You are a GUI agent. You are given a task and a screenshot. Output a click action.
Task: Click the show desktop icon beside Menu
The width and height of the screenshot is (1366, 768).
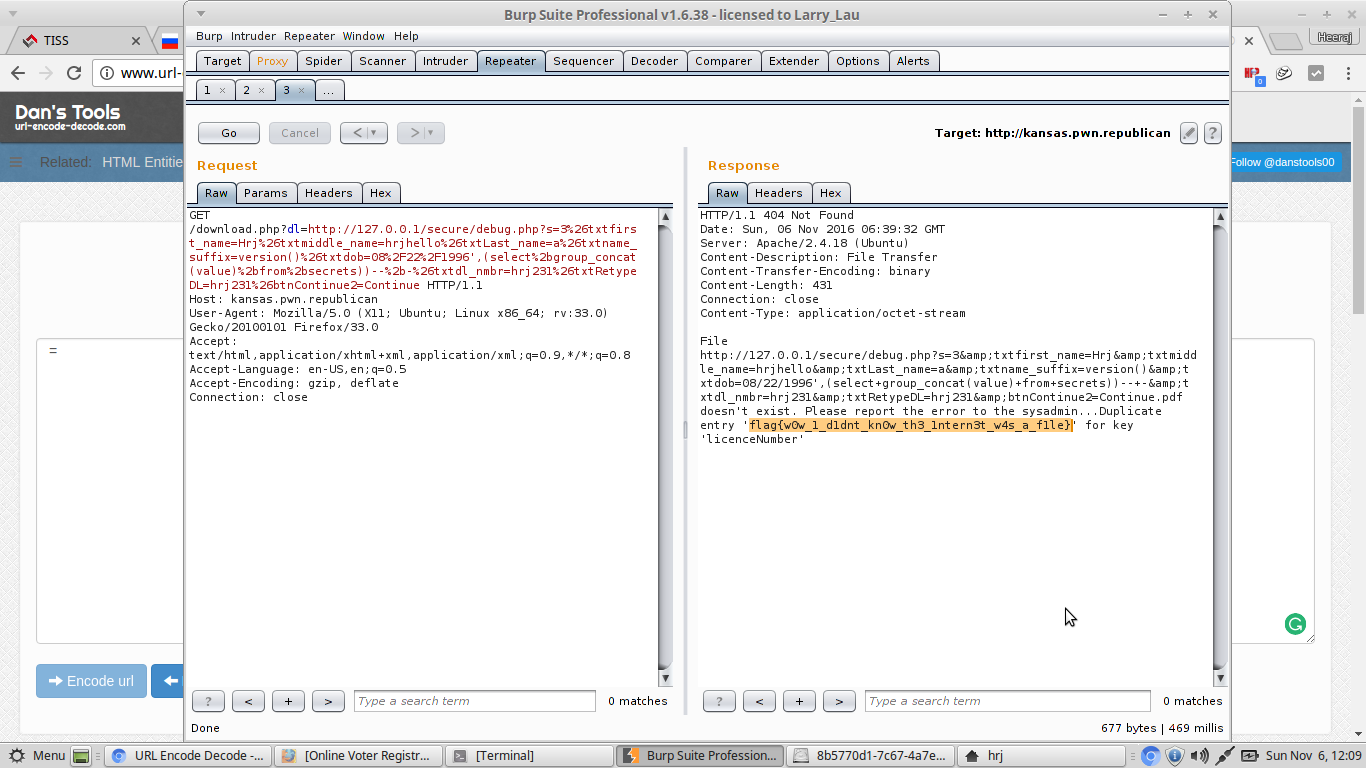pos(81,756)
